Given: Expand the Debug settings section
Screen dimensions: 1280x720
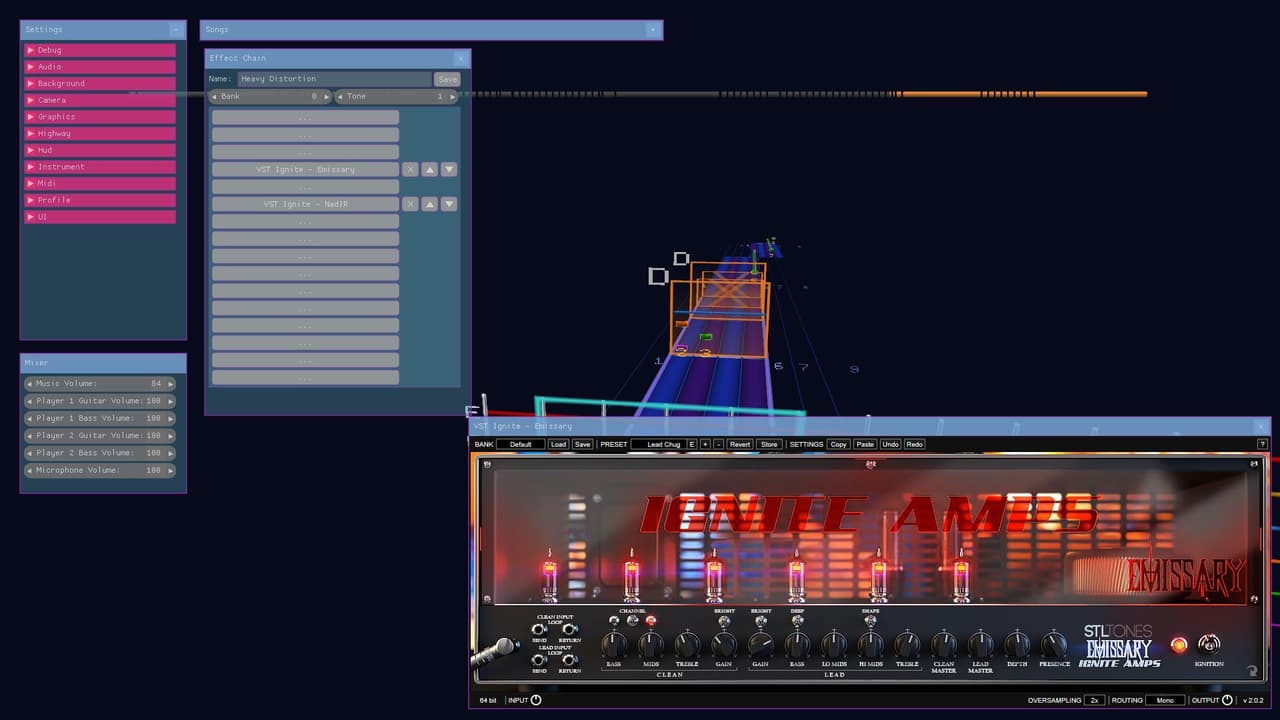Looking at the screenshot, I should click(100, 50).
